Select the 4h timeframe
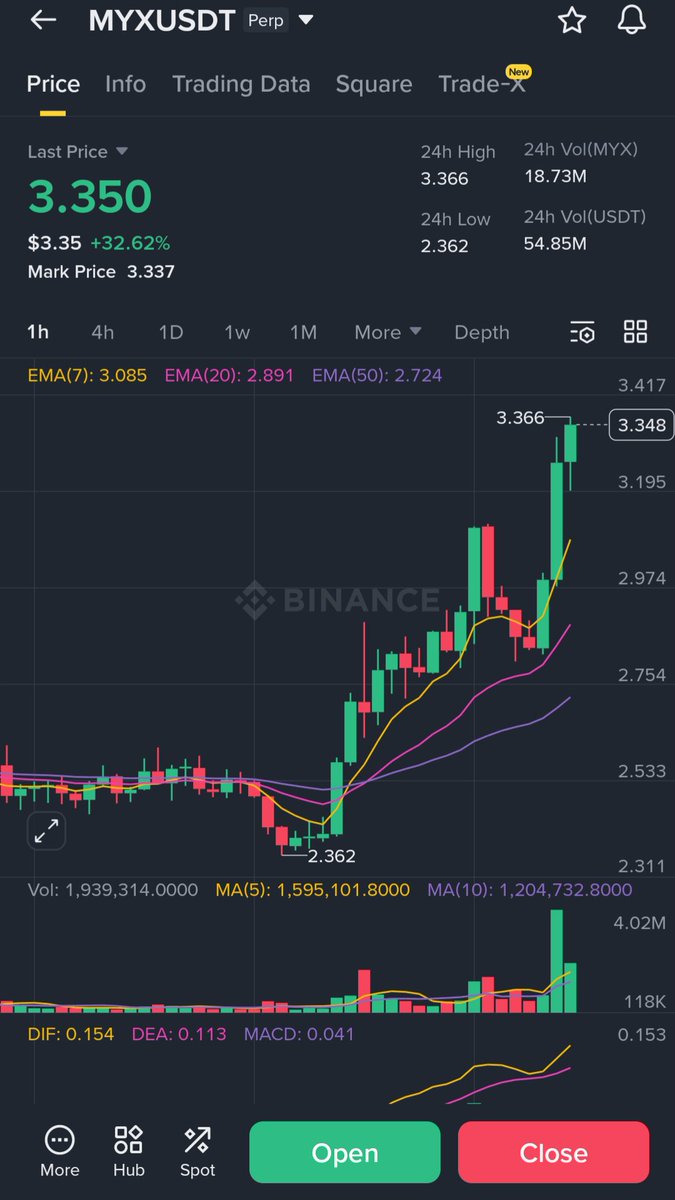The height and width of the screenshot is (1200, 675). [x=102, y=332]
